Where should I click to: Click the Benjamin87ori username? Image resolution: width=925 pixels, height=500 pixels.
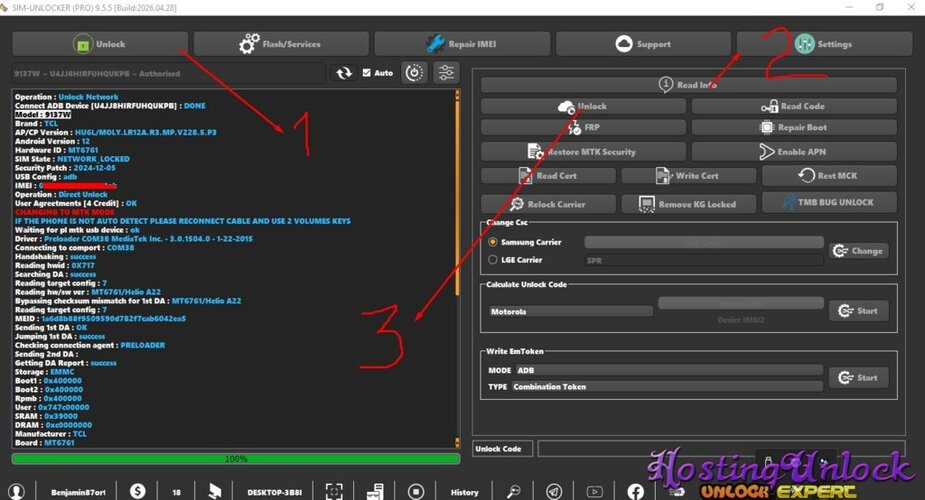(x=78, y=492)
